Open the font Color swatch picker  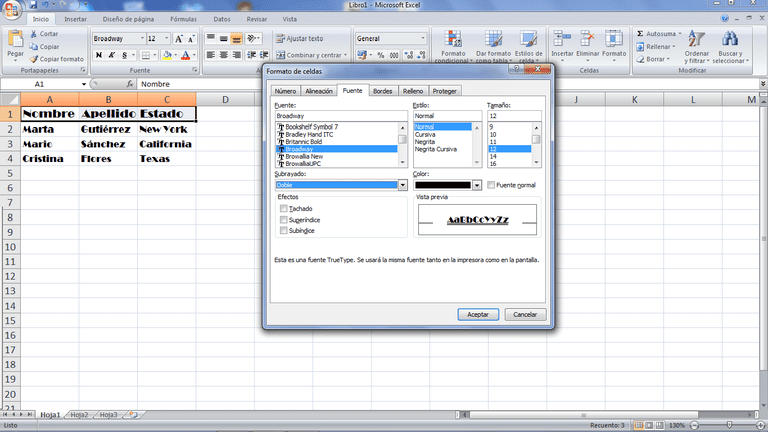477,185
